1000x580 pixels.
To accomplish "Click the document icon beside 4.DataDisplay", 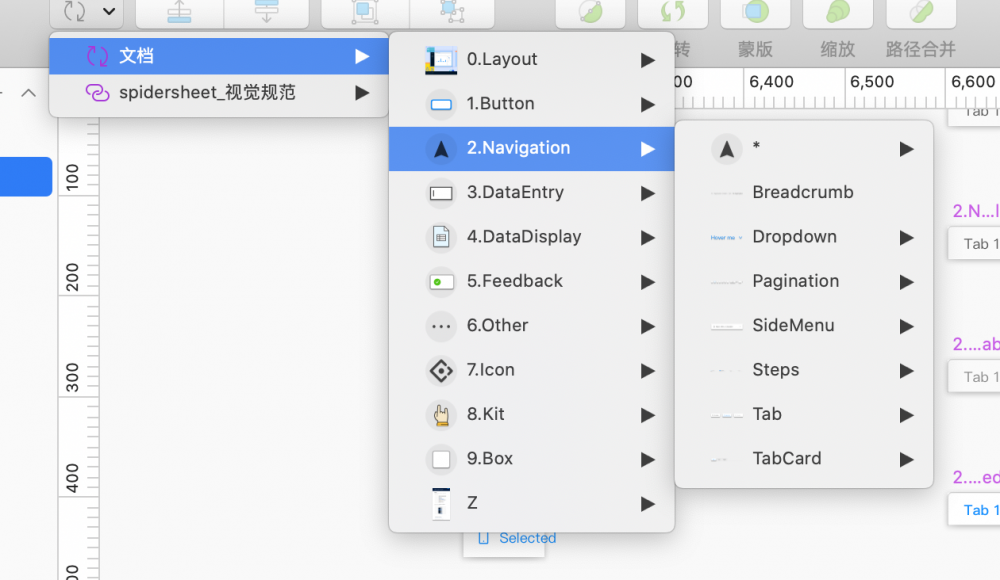I will point(441,237).
